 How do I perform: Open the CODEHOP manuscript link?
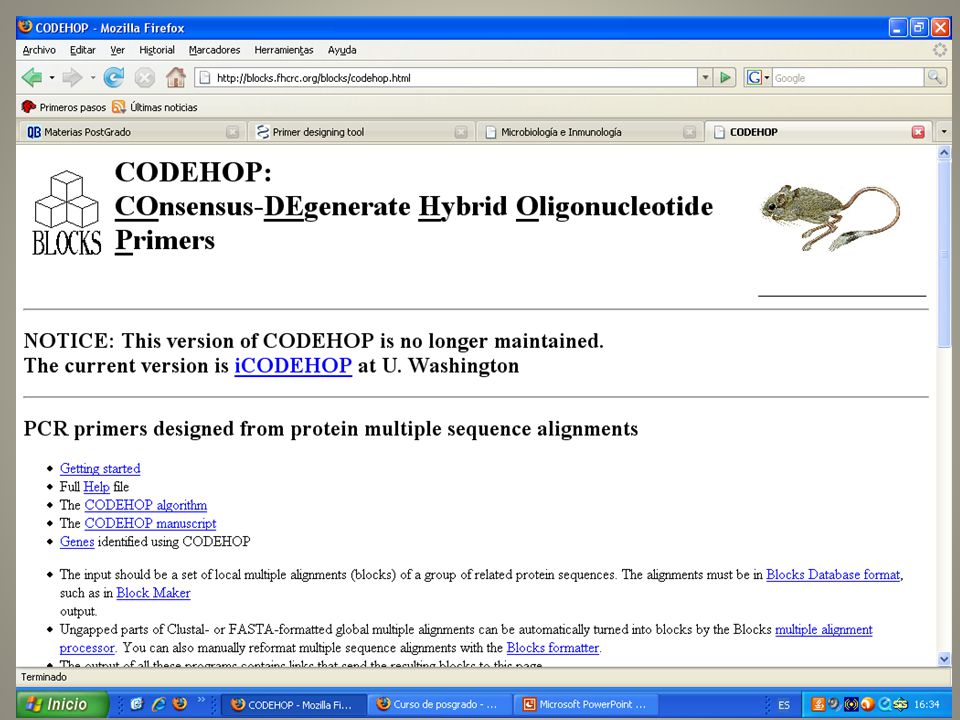point(150,523)
